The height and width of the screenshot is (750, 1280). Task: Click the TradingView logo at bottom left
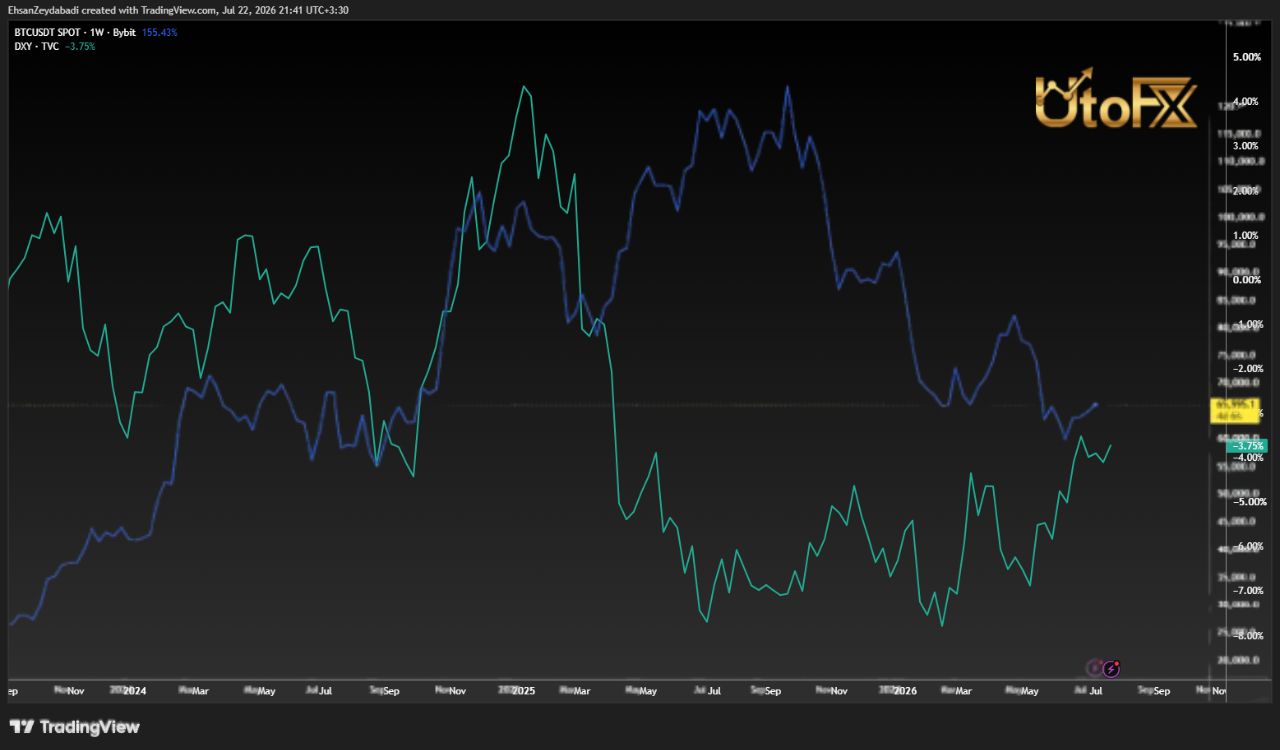[x=75, y=727]
